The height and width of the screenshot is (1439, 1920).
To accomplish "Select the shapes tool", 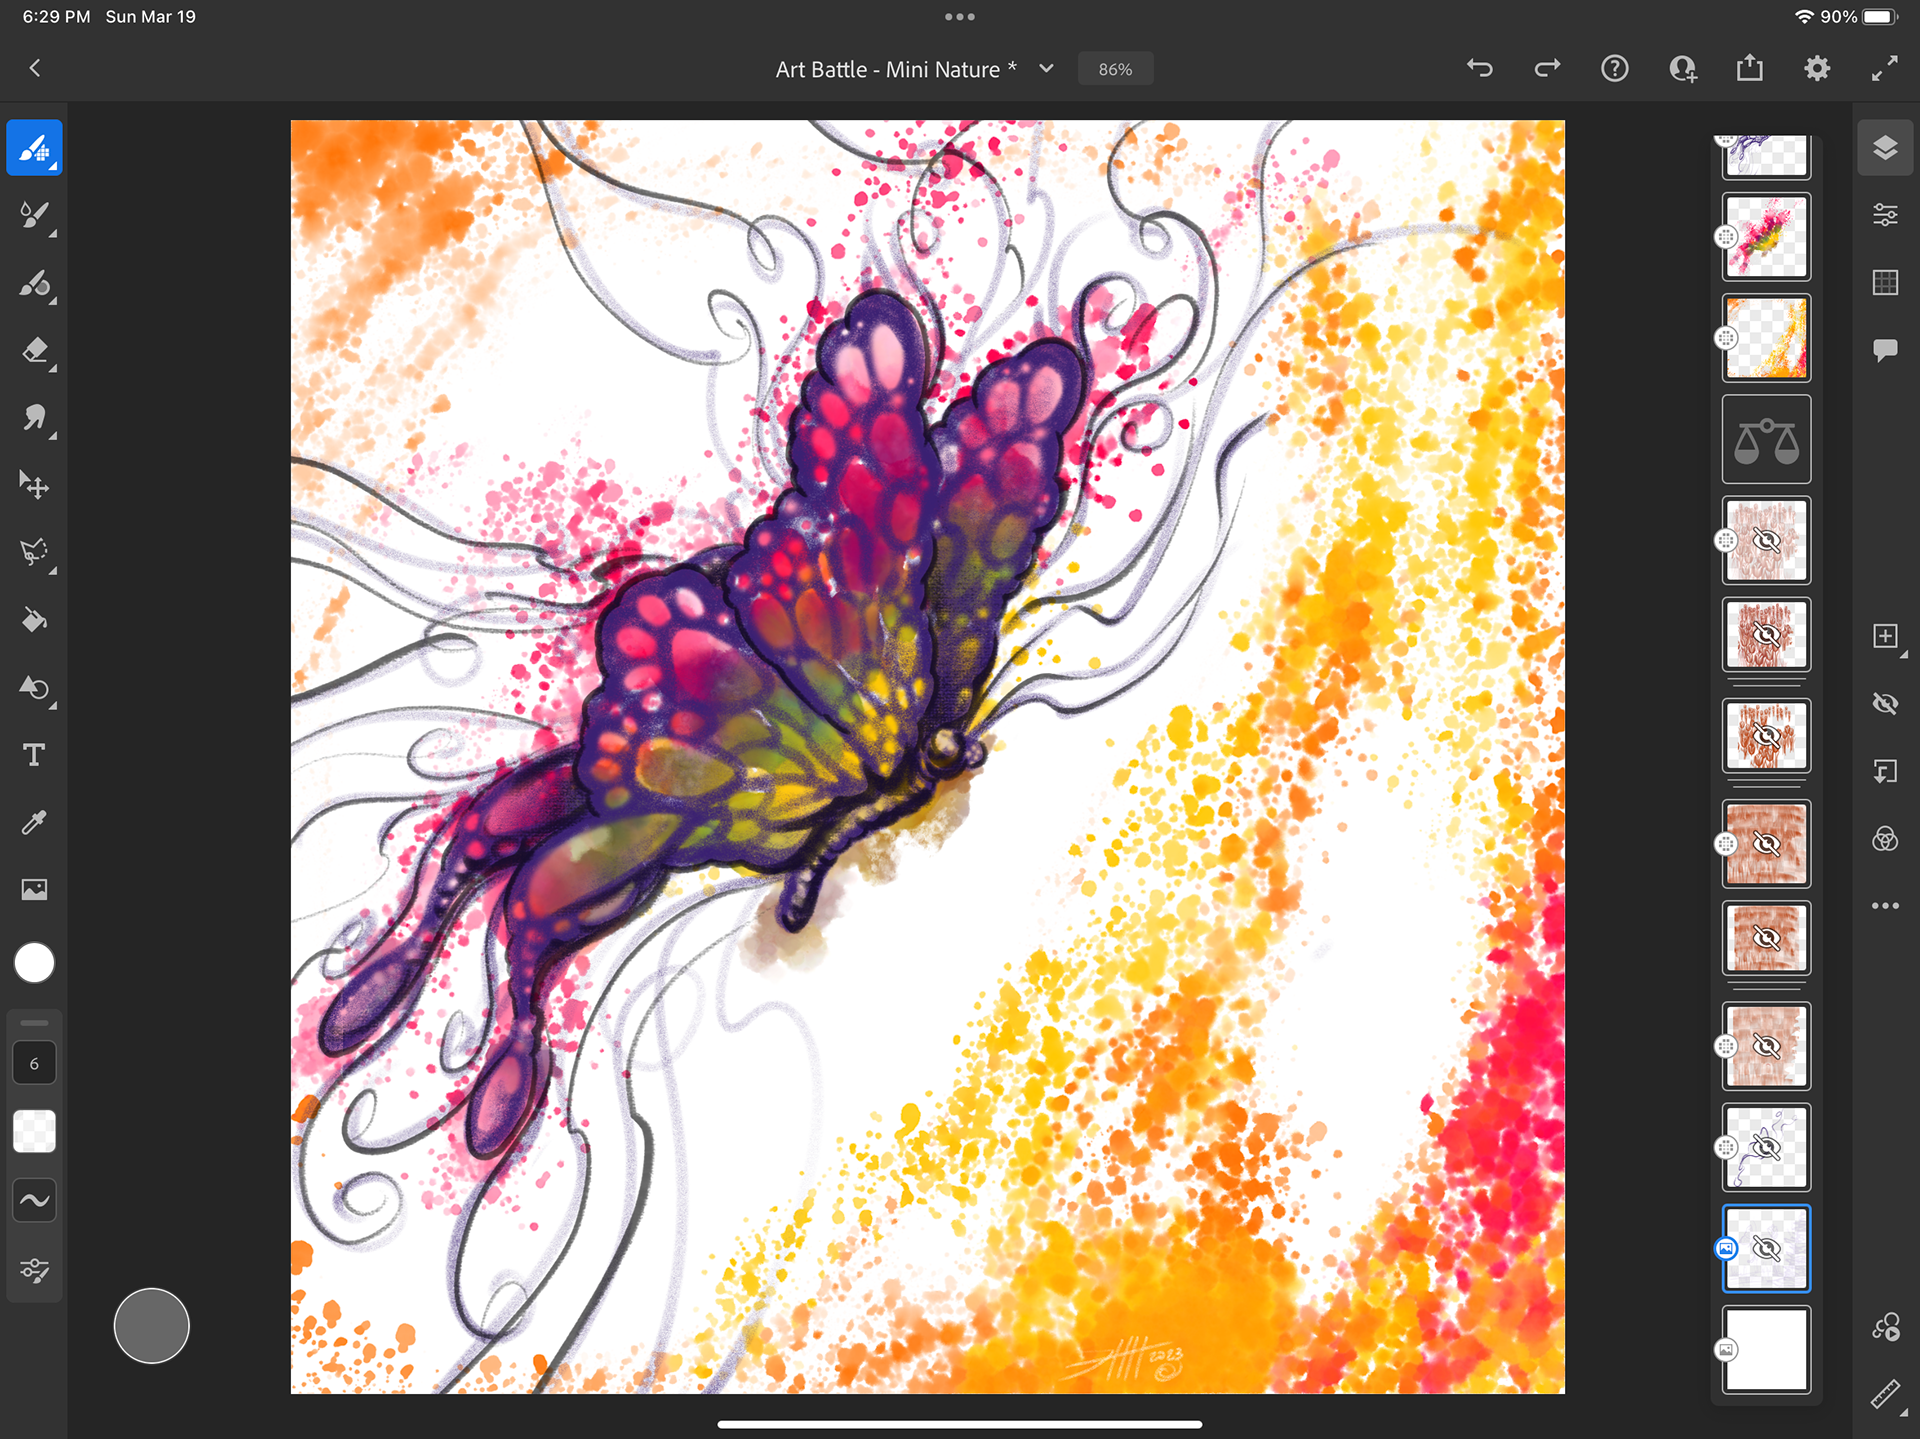I will pyautogui.click(x=35, y=688).
